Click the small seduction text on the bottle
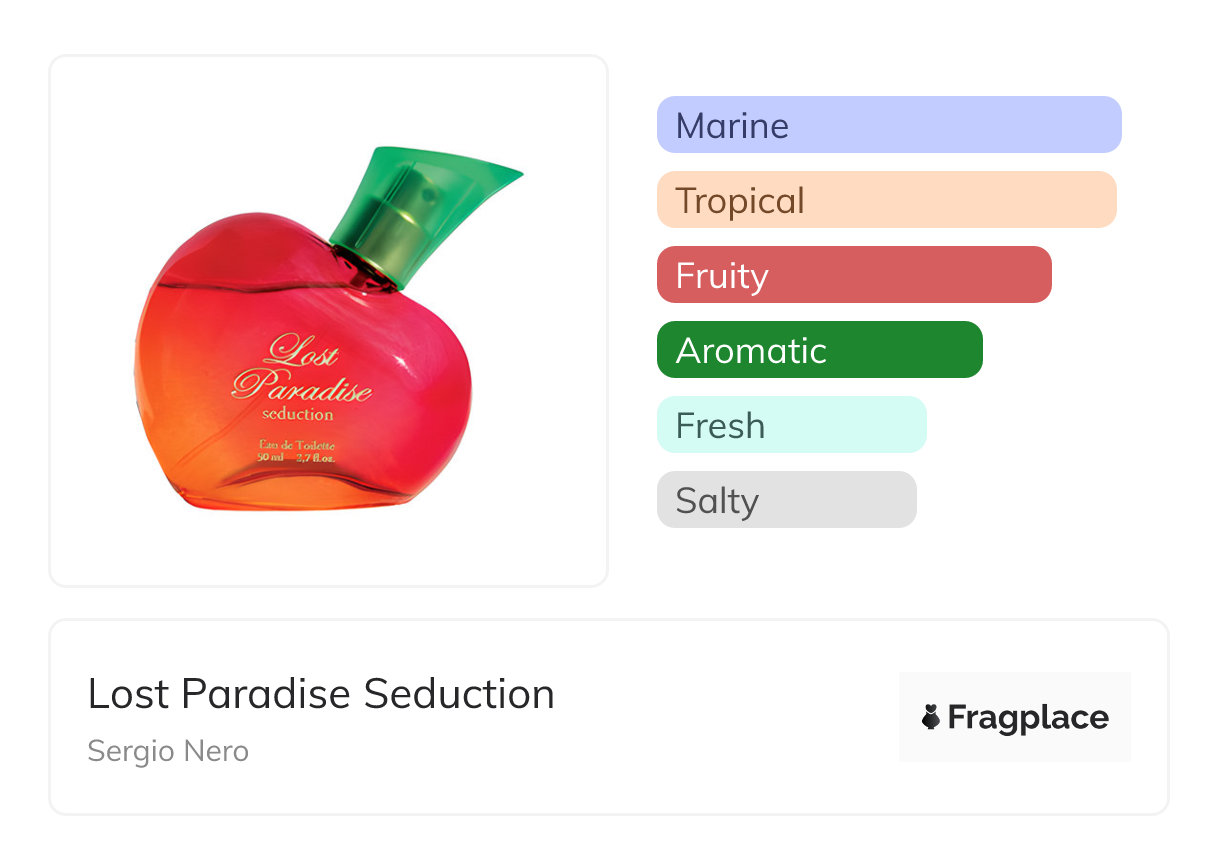 (x=297, y=414)
